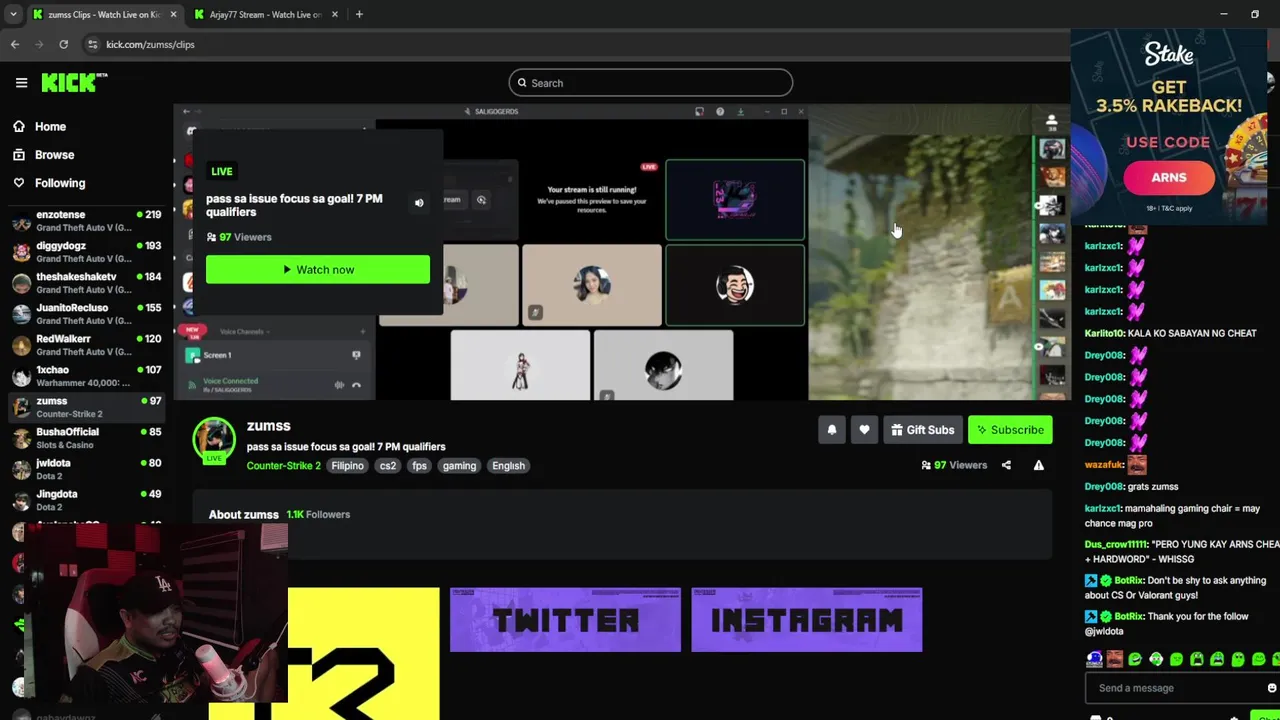Image resolution: width=1280 pixels, height=720 pixels.
Task: Click 97 Viewers count under video
Action: (x=954, y=465)
